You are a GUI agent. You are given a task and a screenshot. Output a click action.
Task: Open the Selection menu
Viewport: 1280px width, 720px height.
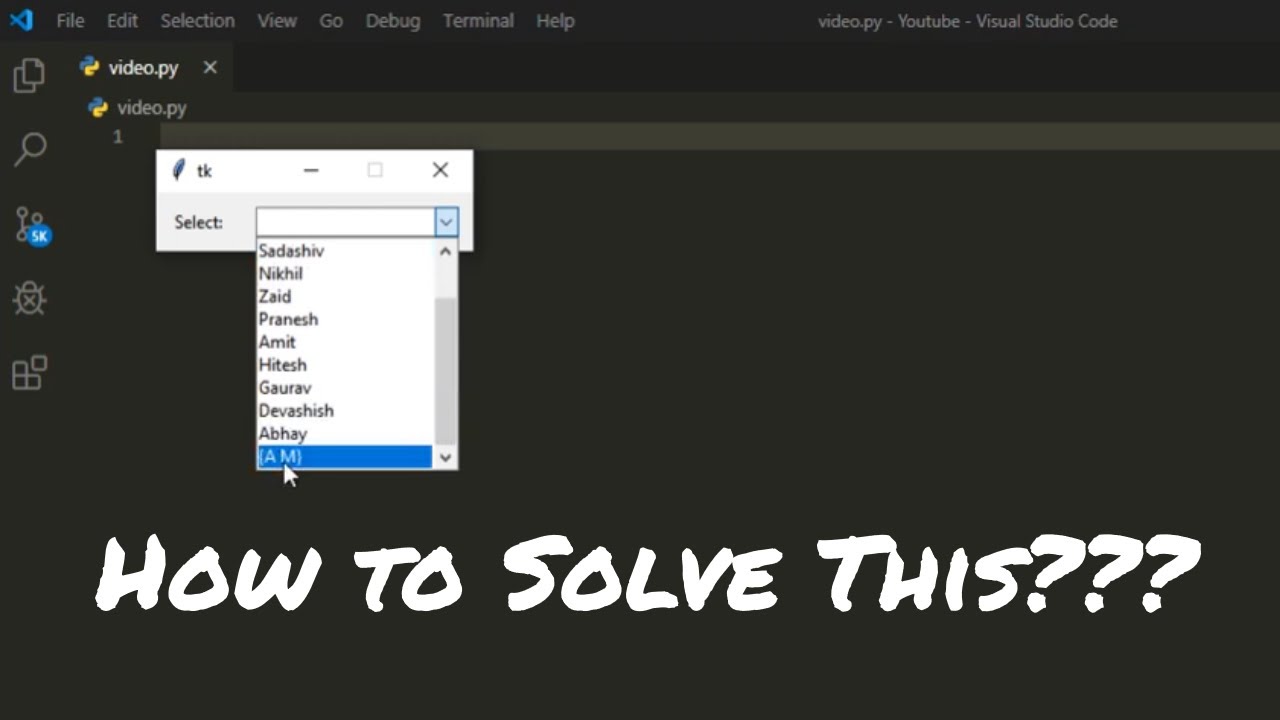click(197, 20)
